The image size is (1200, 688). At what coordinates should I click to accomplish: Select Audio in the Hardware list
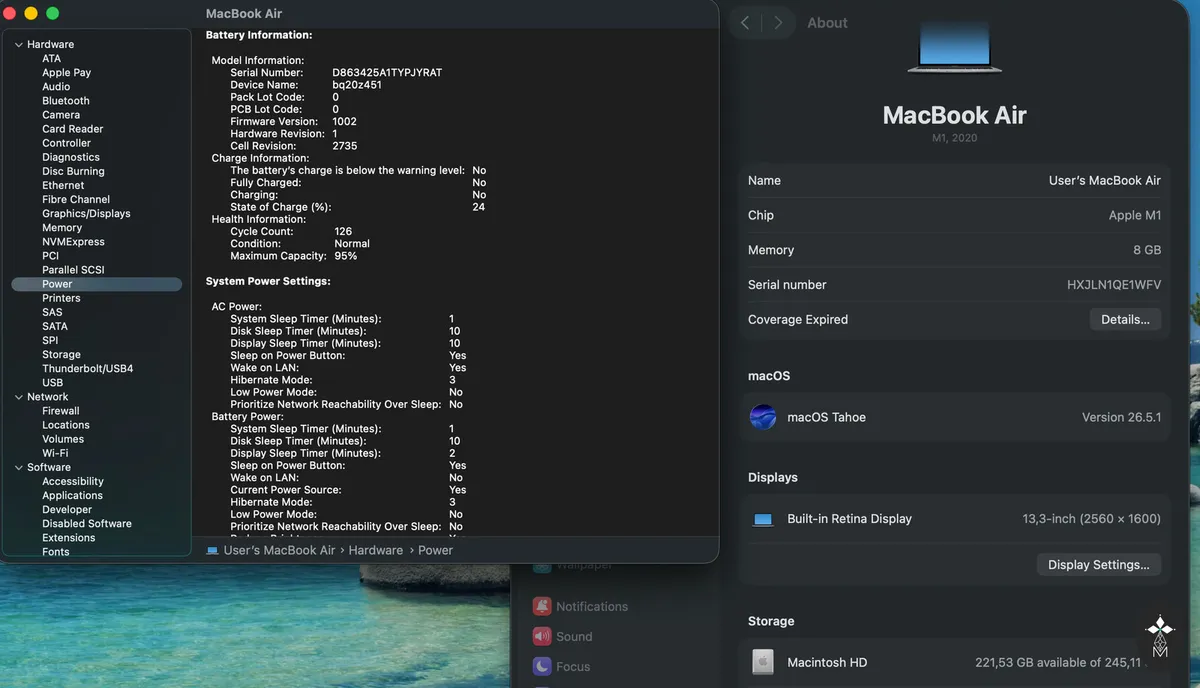pyautogui.click(x=56, y=86)
